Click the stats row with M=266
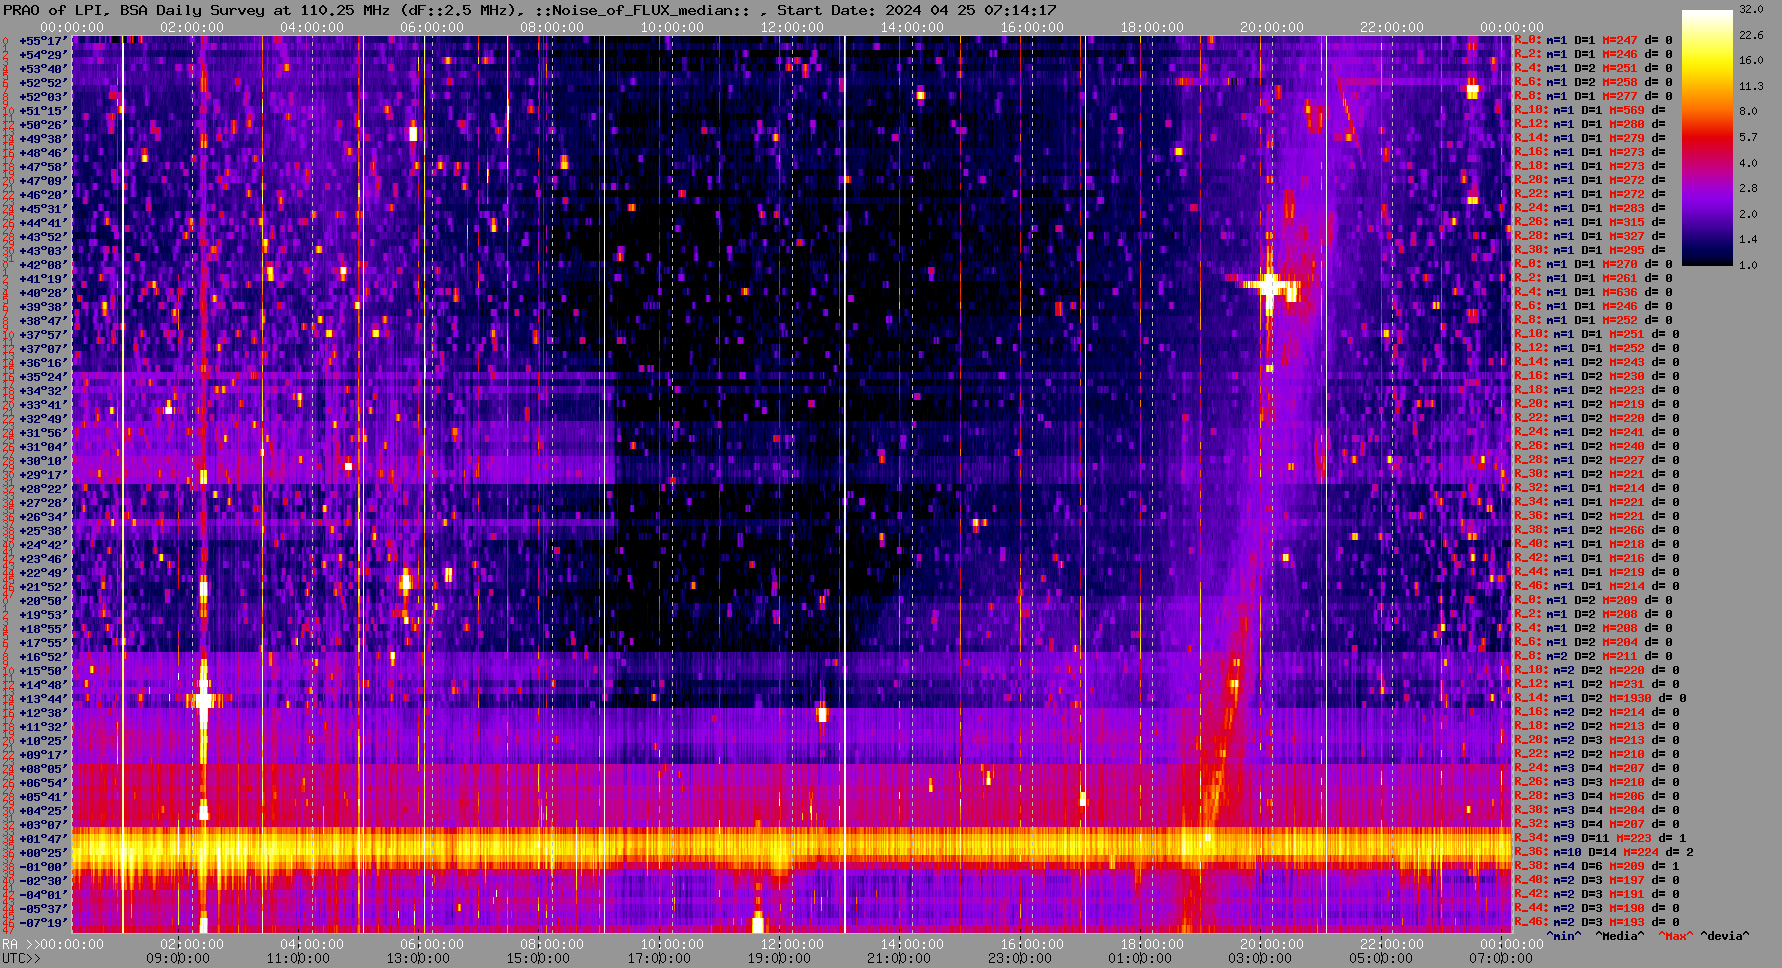Viewport: 1782px width, 968px height. (1596, 530)
